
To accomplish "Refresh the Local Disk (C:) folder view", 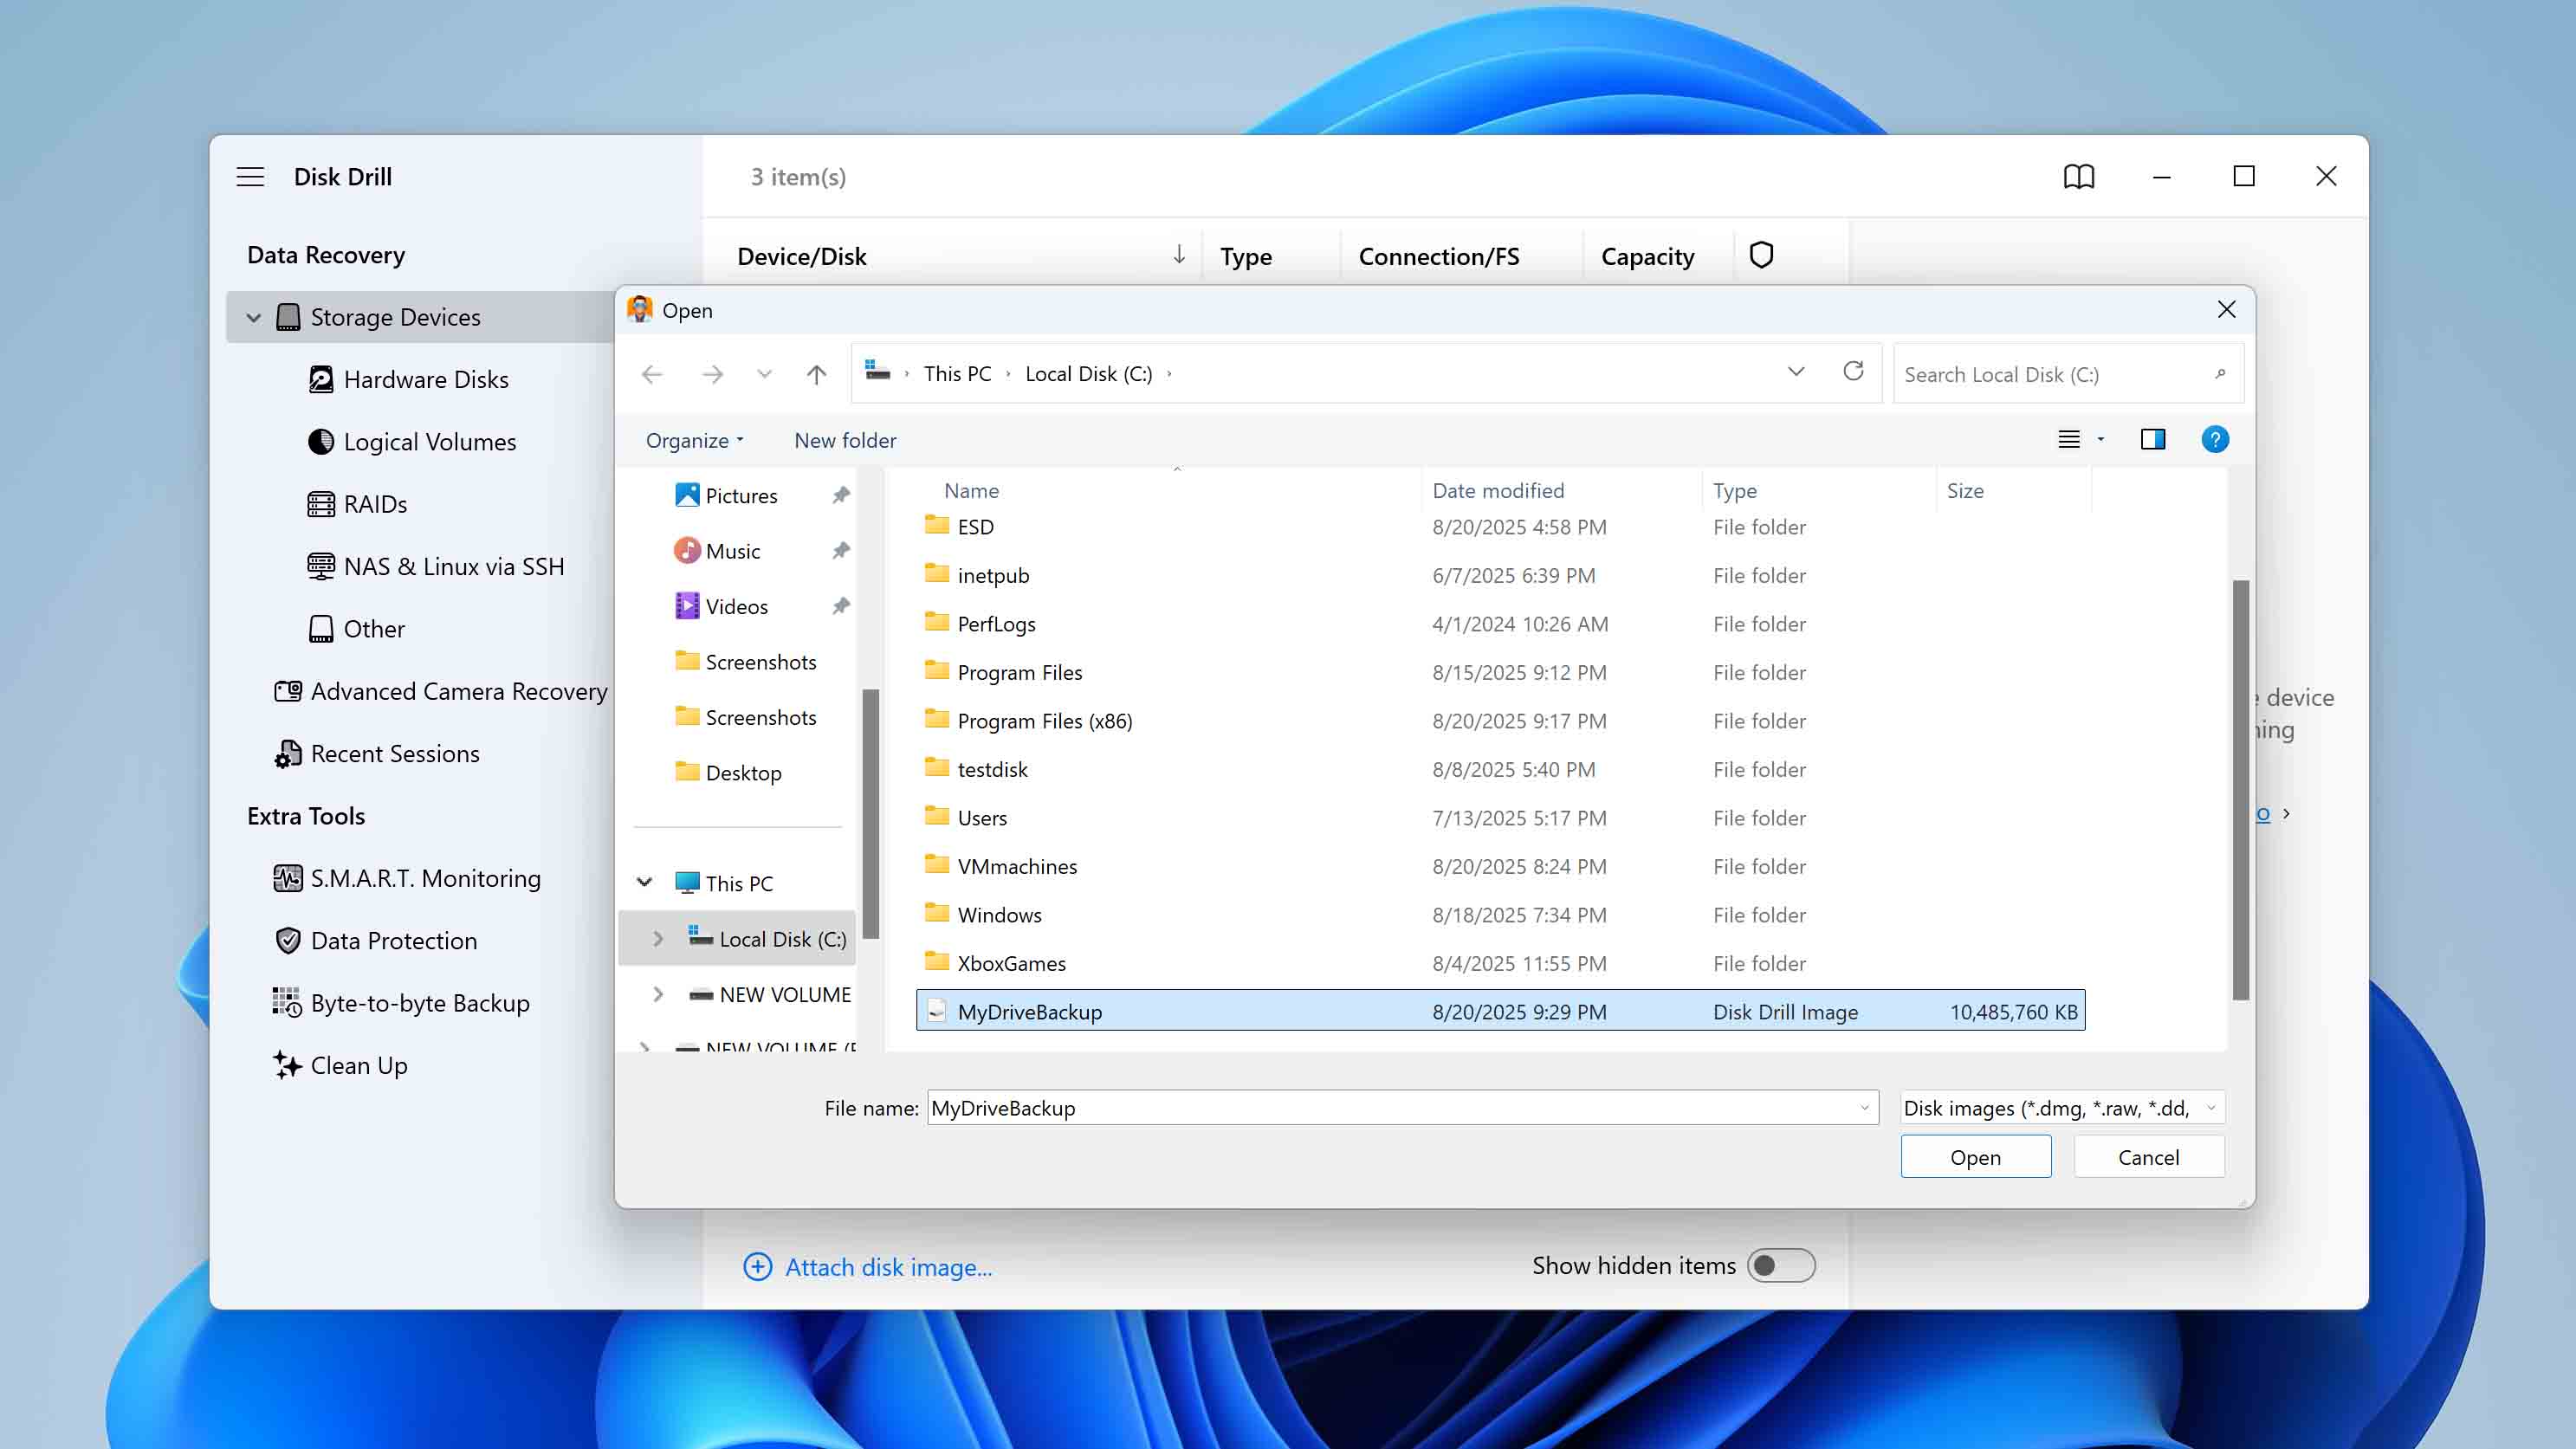I will [1854, 372].
